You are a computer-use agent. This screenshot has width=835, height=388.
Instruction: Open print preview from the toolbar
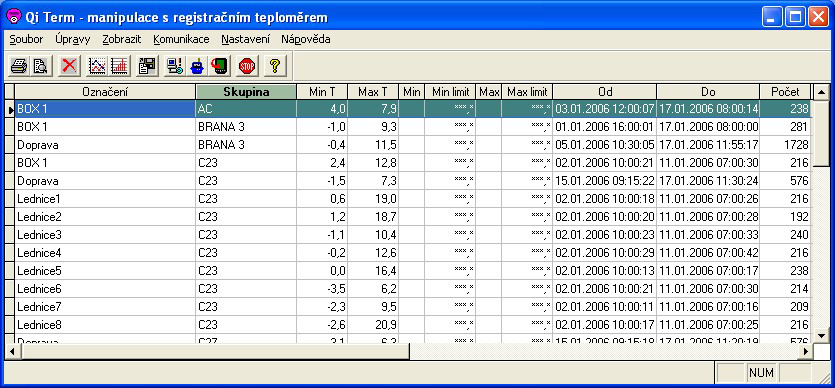[41, 66]
